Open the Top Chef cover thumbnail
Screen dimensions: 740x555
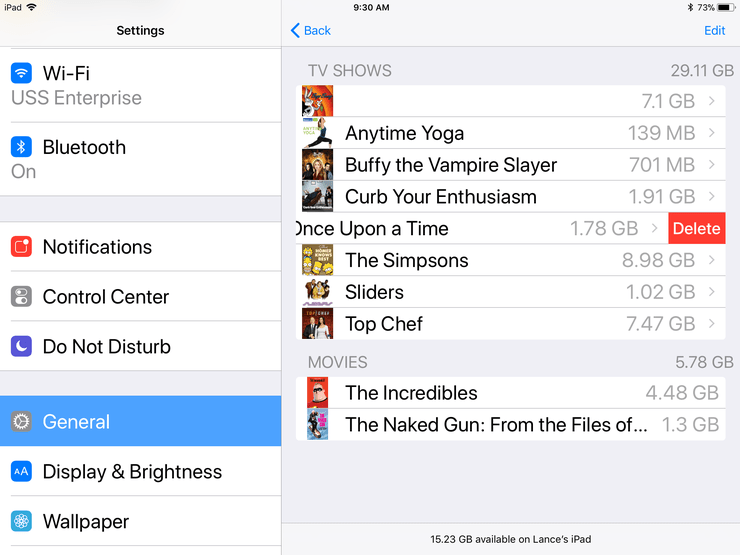pyautogui.click(x=318, y=324)
